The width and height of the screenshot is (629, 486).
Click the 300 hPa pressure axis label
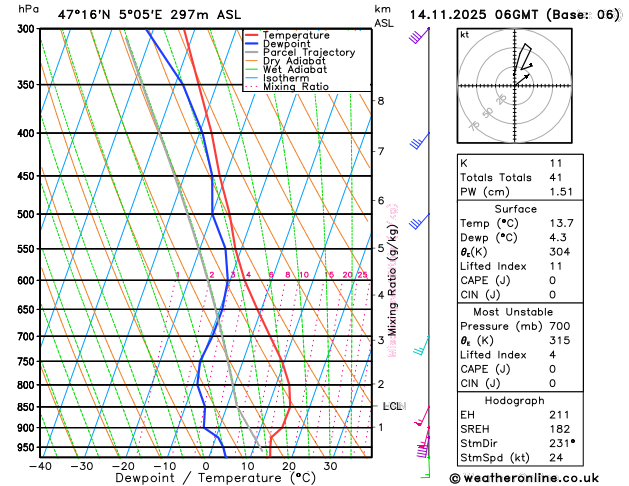pyautogui.click(x=26, y=29)
